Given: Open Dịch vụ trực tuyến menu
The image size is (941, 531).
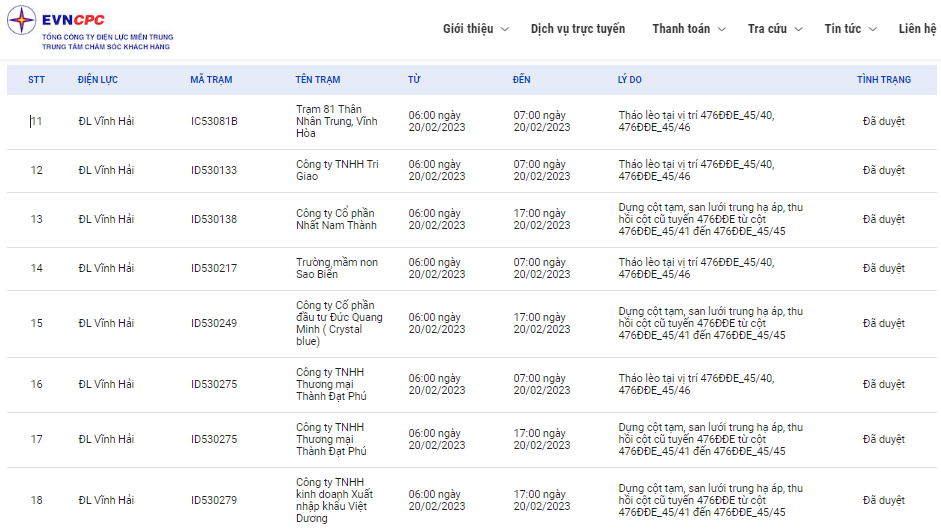Looking at the screenshot, I should pyautogui.click(x=577, y=29).
